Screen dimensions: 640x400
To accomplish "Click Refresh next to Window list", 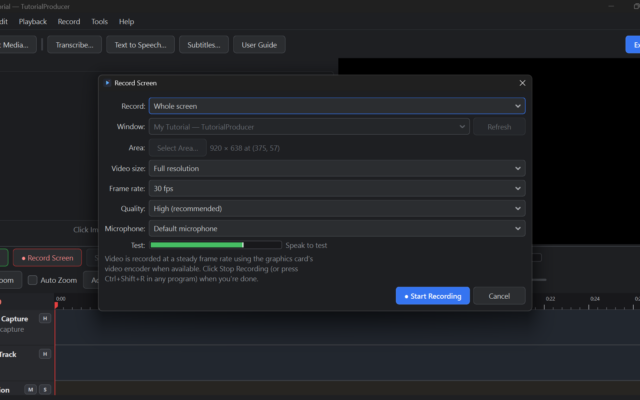I will coord(499,127).
